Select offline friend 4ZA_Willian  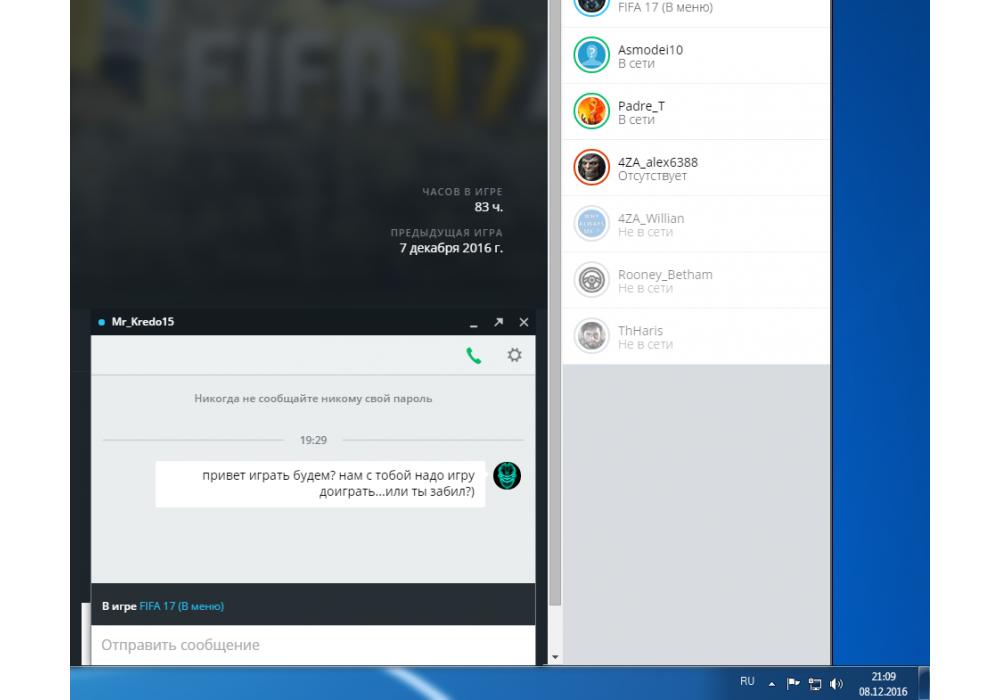(x=696, y=224)
